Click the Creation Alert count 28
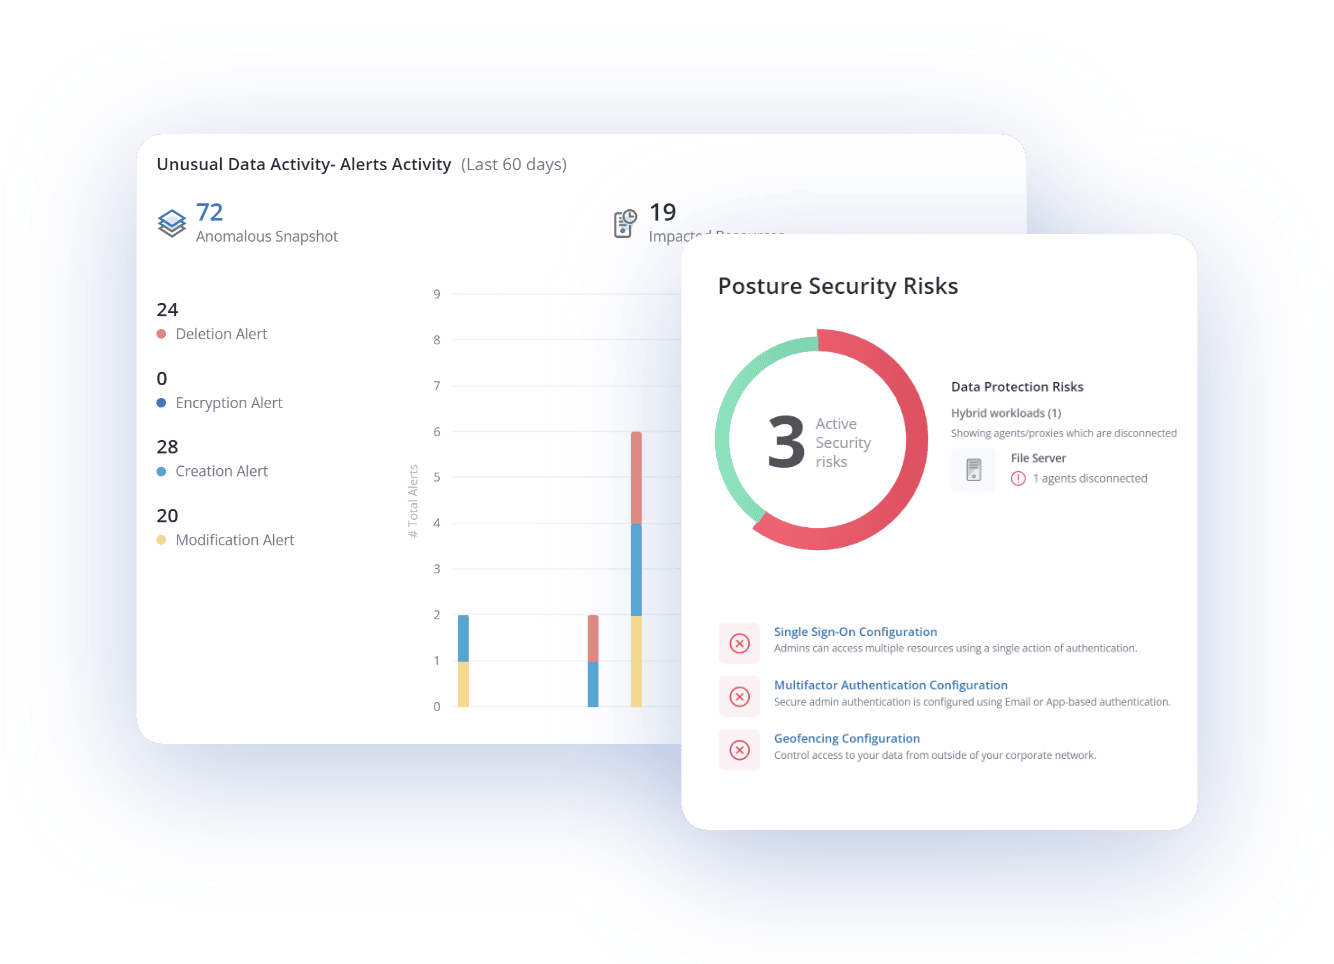This screenshot has height=964, width=1334. point(167,447)
